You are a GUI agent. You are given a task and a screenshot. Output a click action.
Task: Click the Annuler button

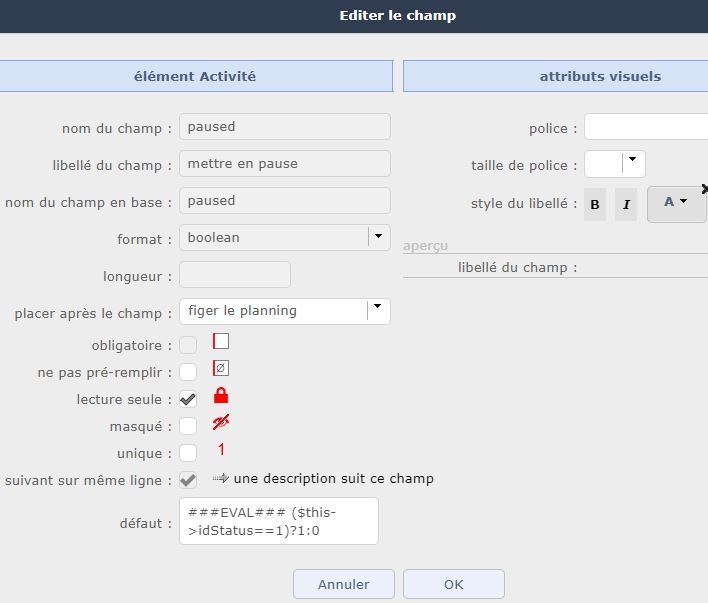(x=344, y=584)
